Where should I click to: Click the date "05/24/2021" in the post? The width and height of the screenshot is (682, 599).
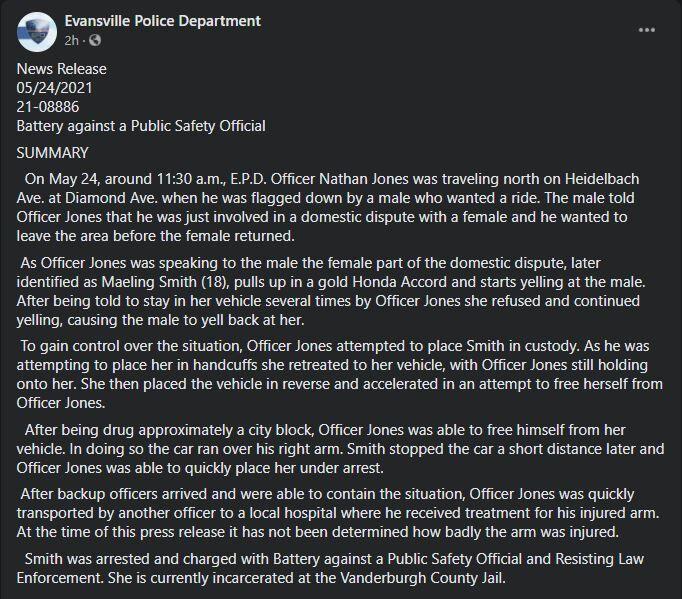click(x=54, y=88)
